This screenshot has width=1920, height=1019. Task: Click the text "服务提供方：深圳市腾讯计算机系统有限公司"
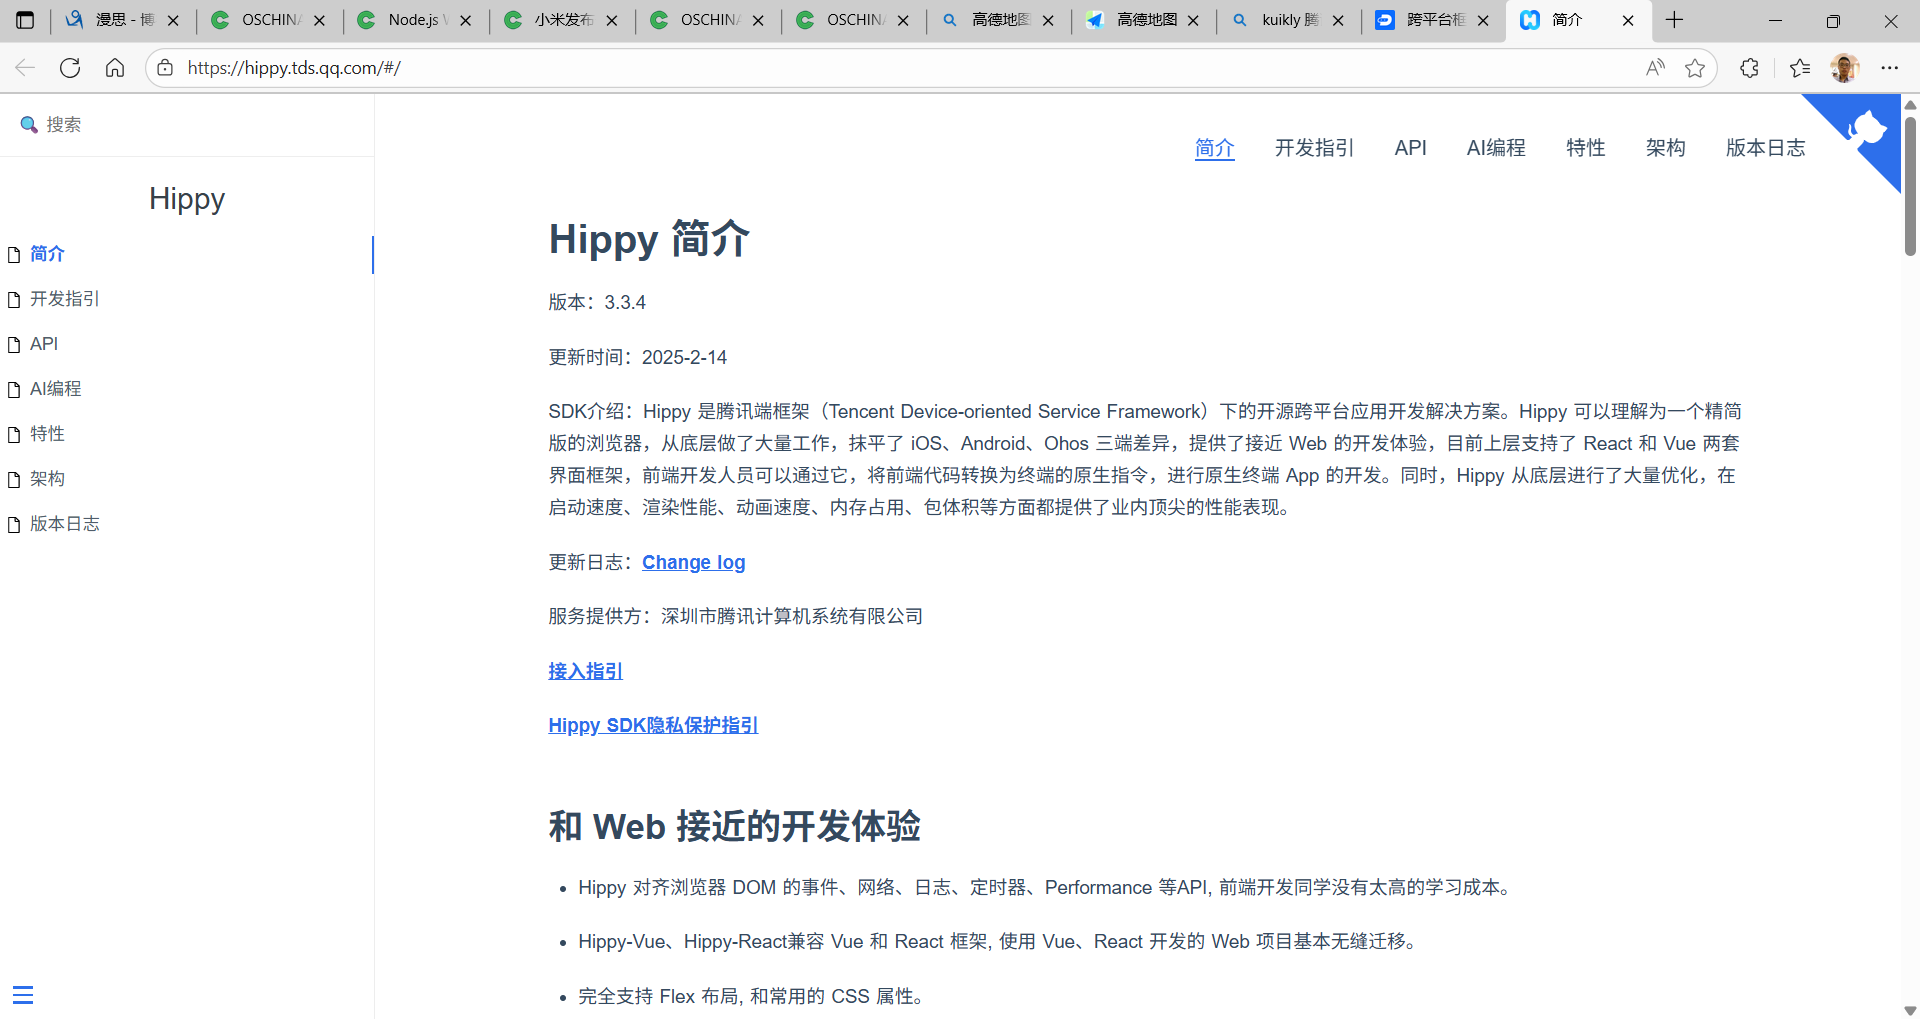(x=736, y=616)
